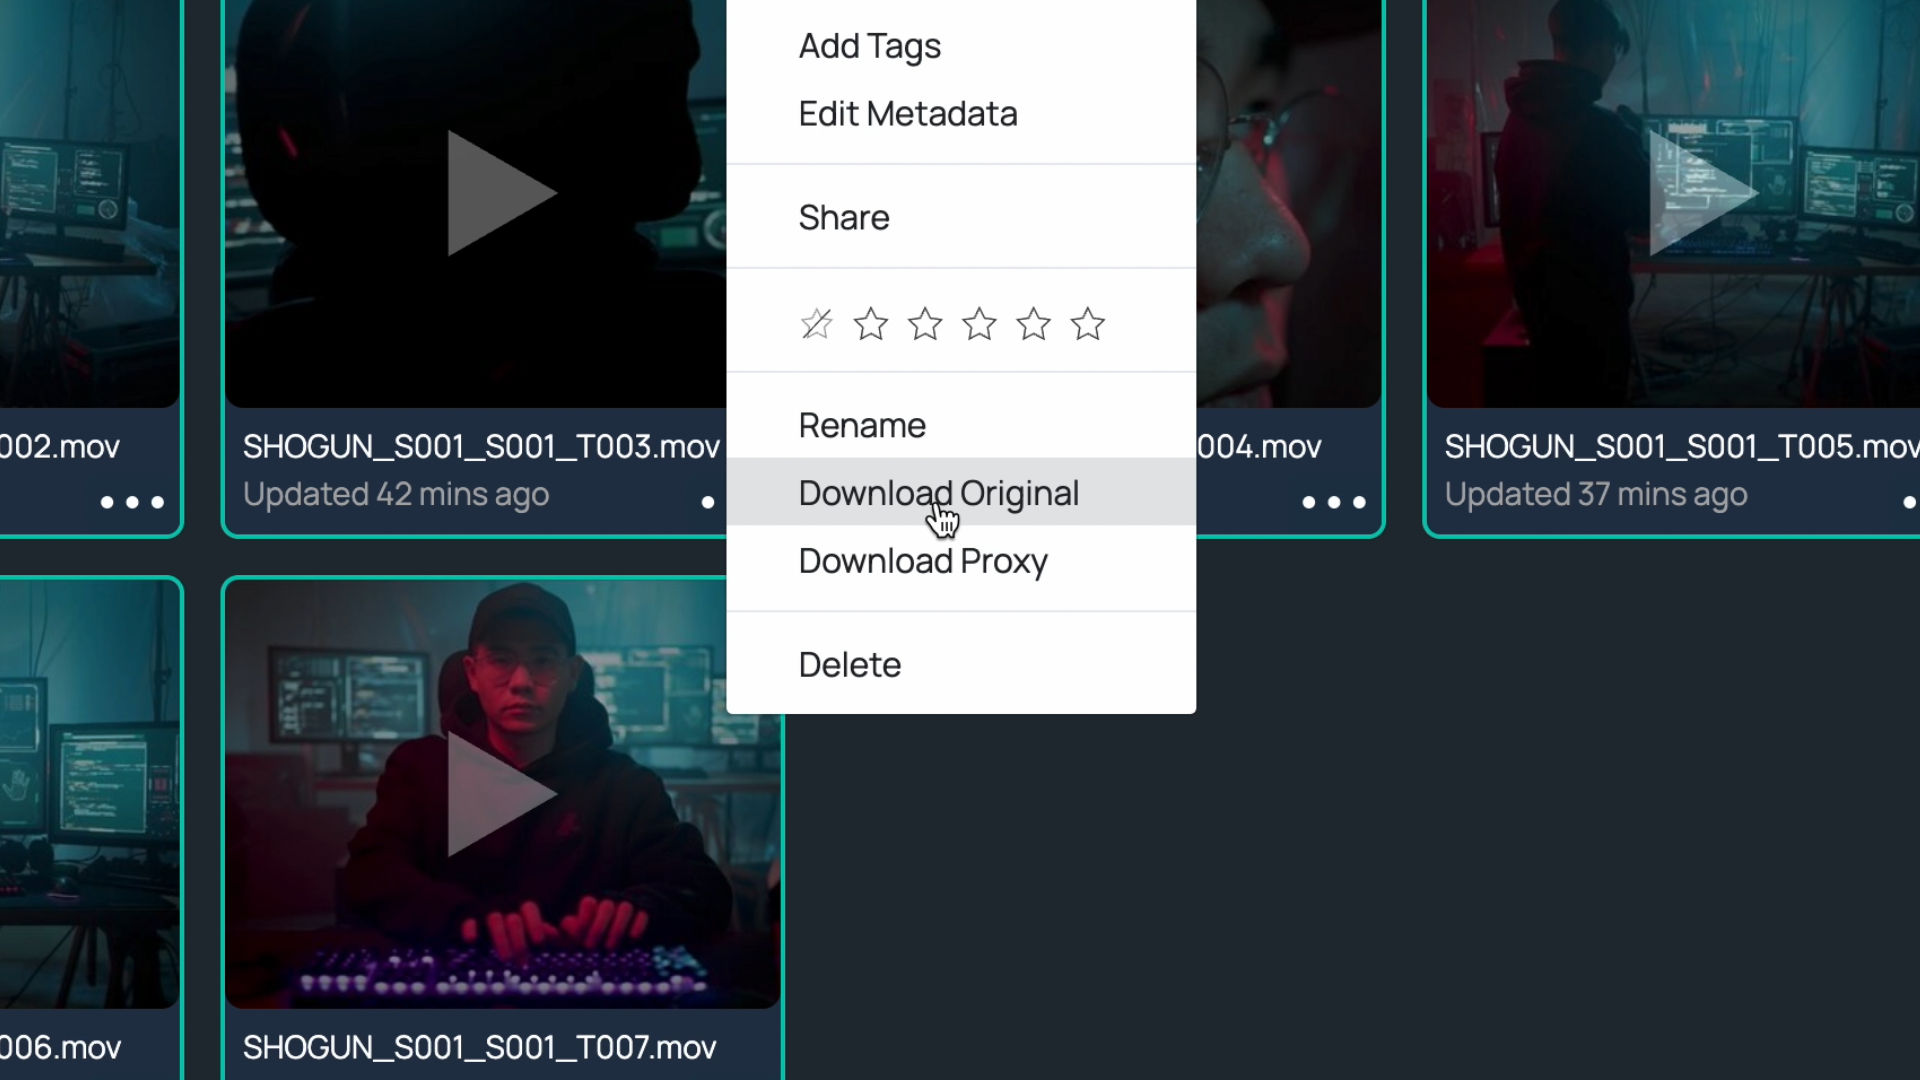Clear rating with the crossed-out star
Viewport: 1920px width, 1080px height.
(x=816, y=324)
